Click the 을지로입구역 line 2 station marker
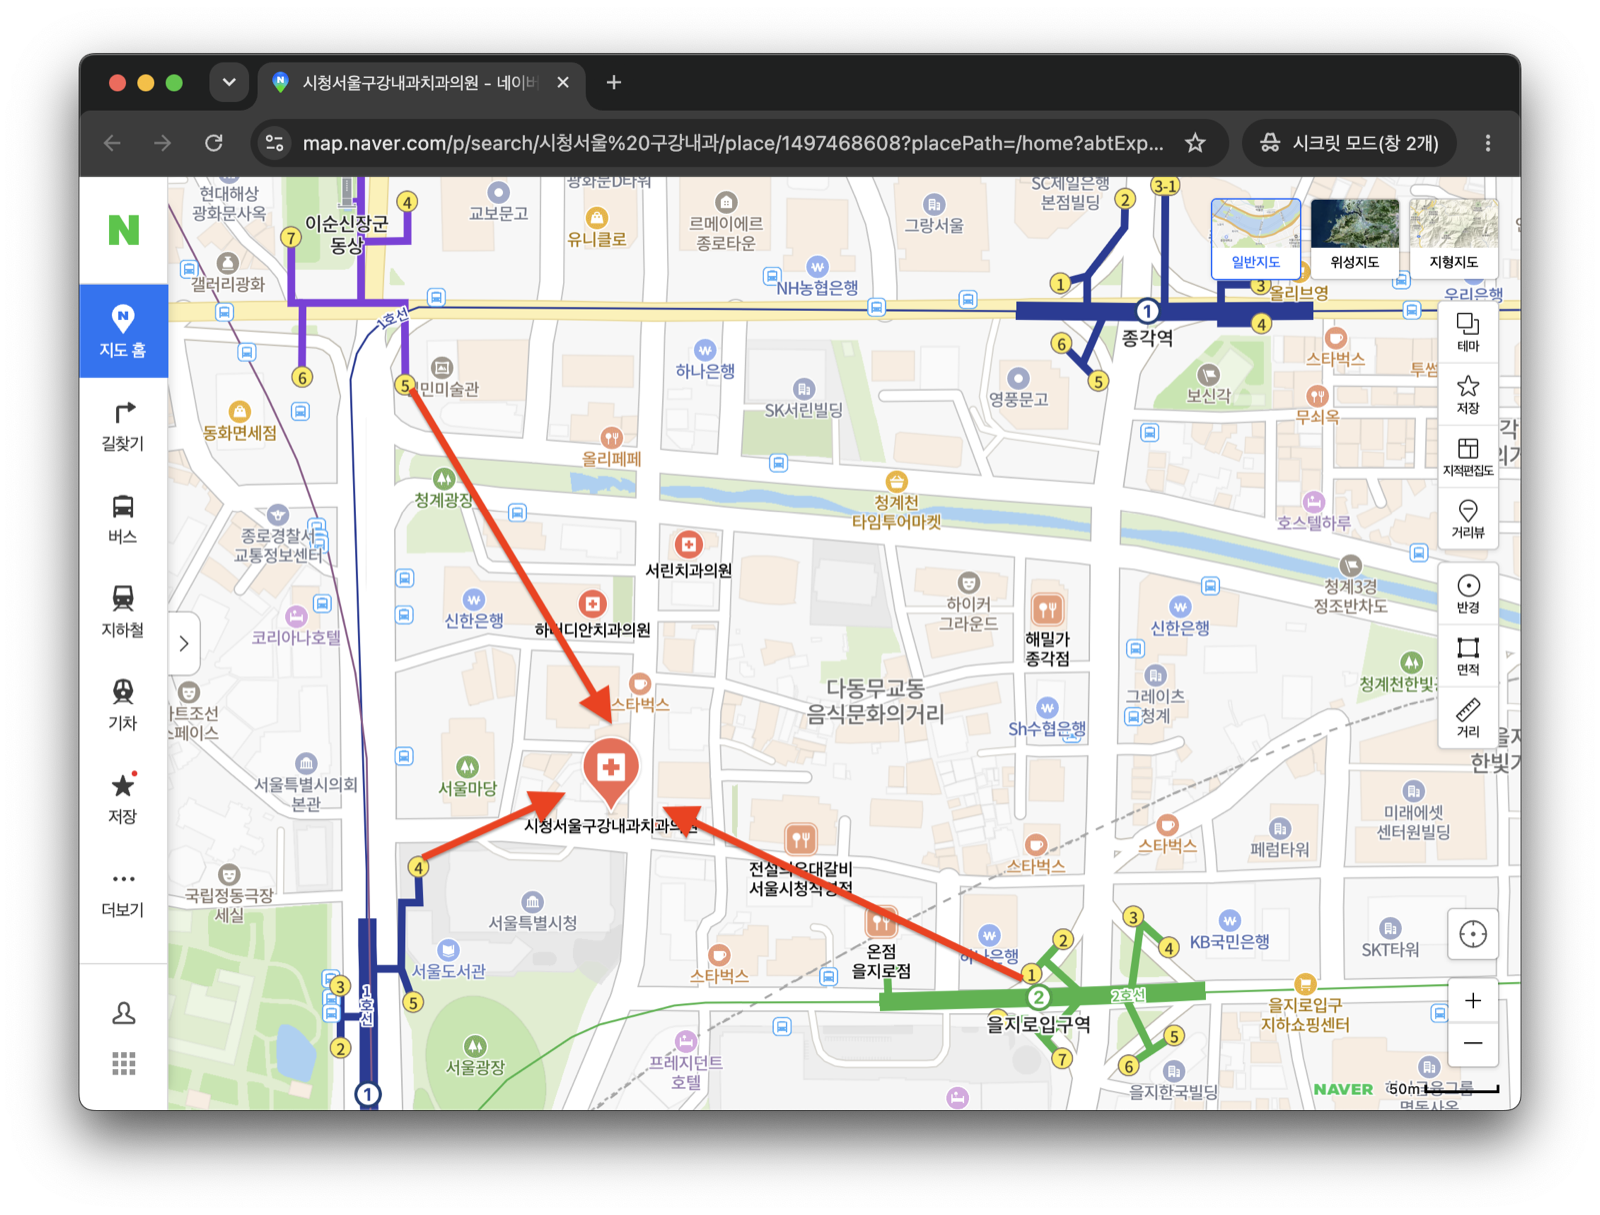Viewport: 1600px width, 1215px height. point(1038,997)
